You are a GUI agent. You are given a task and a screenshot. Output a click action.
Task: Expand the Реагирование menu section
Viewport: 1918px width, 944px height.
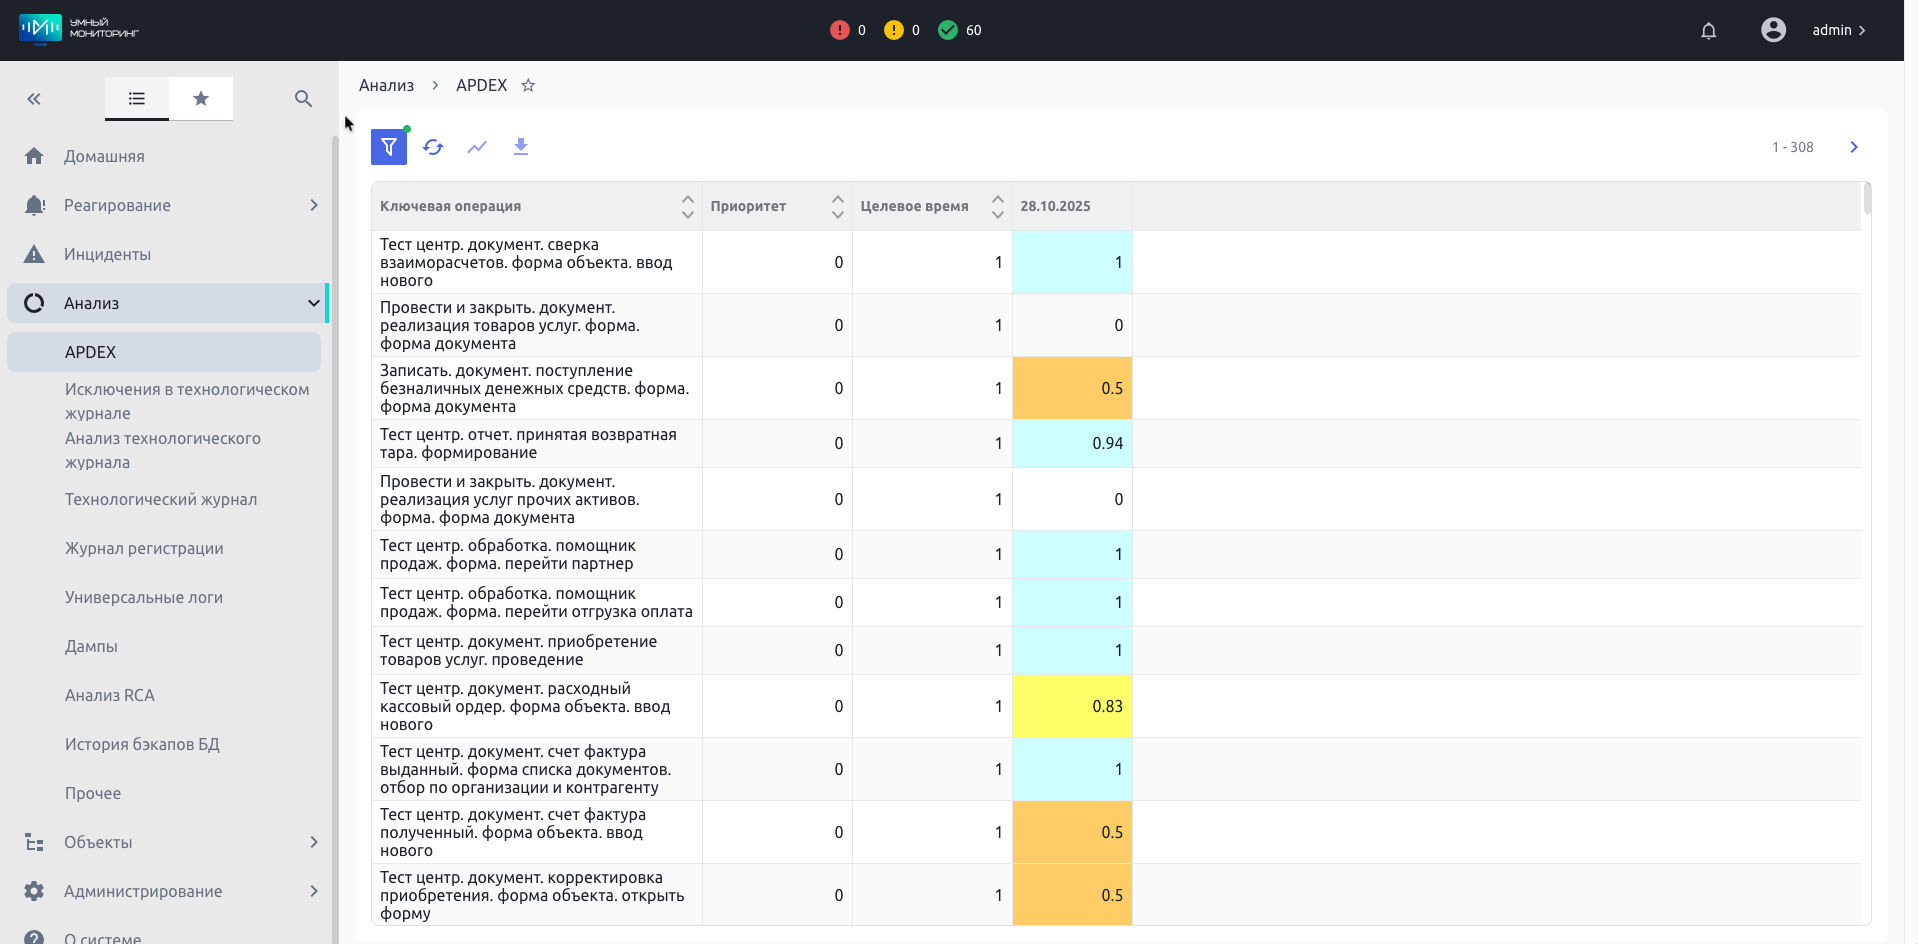[313, 205]
